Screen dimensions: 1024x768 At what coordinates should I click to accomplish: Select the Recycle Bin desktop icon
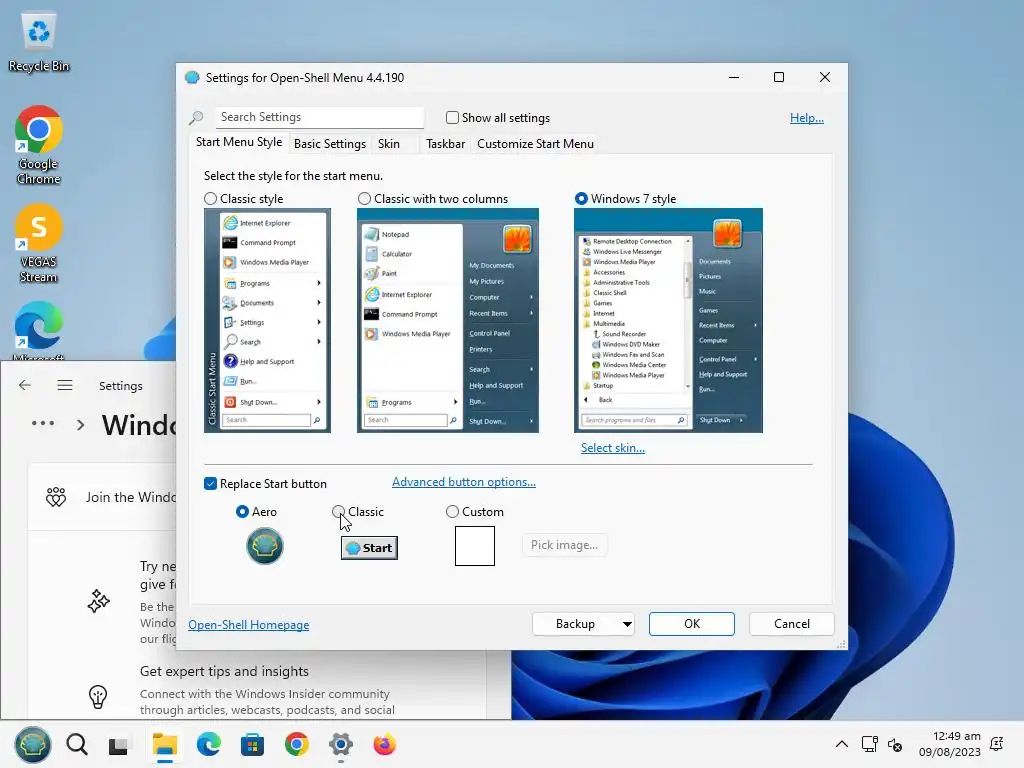point(39,42)
